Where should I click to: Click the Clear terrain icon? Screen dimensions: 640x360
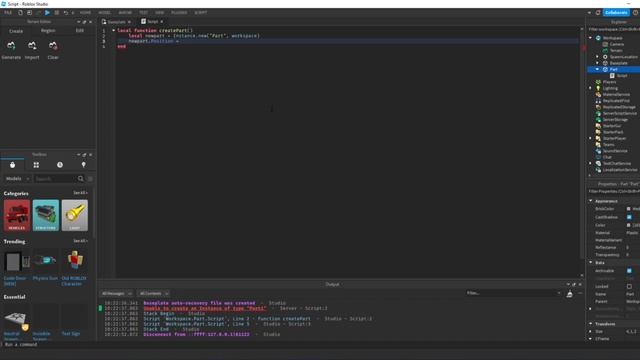click(53, 46)
